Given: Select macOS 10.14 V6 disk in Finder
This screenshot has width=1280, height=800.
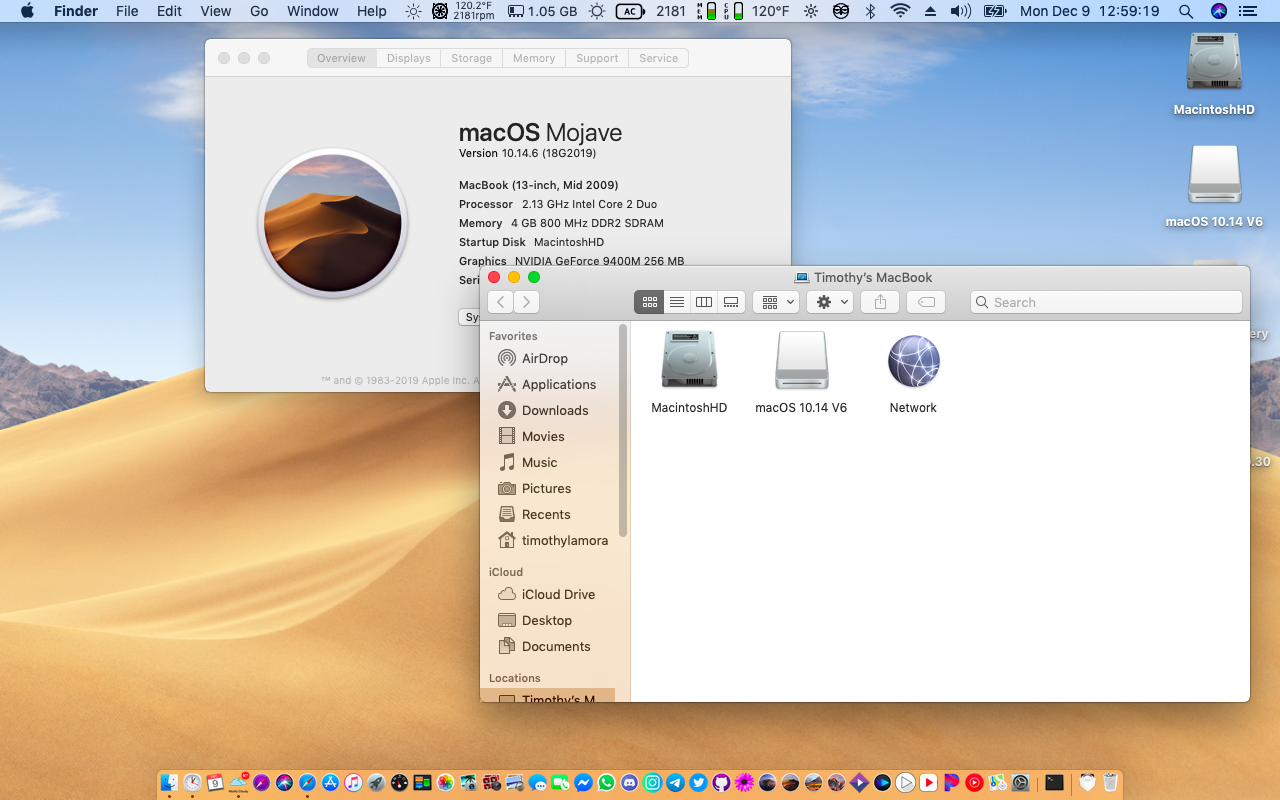Looking at the screenshot, I should tap(801, 372).
